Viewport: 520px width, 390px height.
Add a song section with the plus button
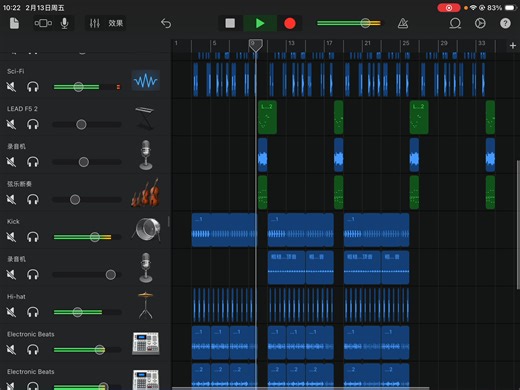[x=513, y=46]
